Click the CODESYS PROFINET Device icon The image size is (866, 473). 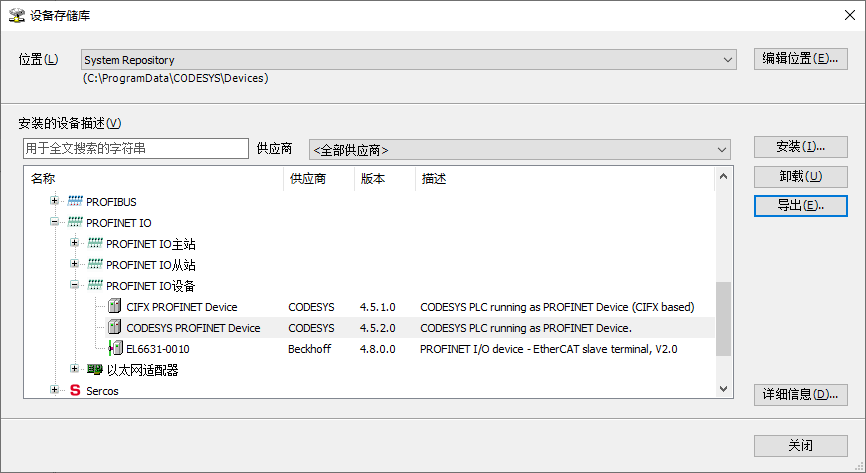114,327
